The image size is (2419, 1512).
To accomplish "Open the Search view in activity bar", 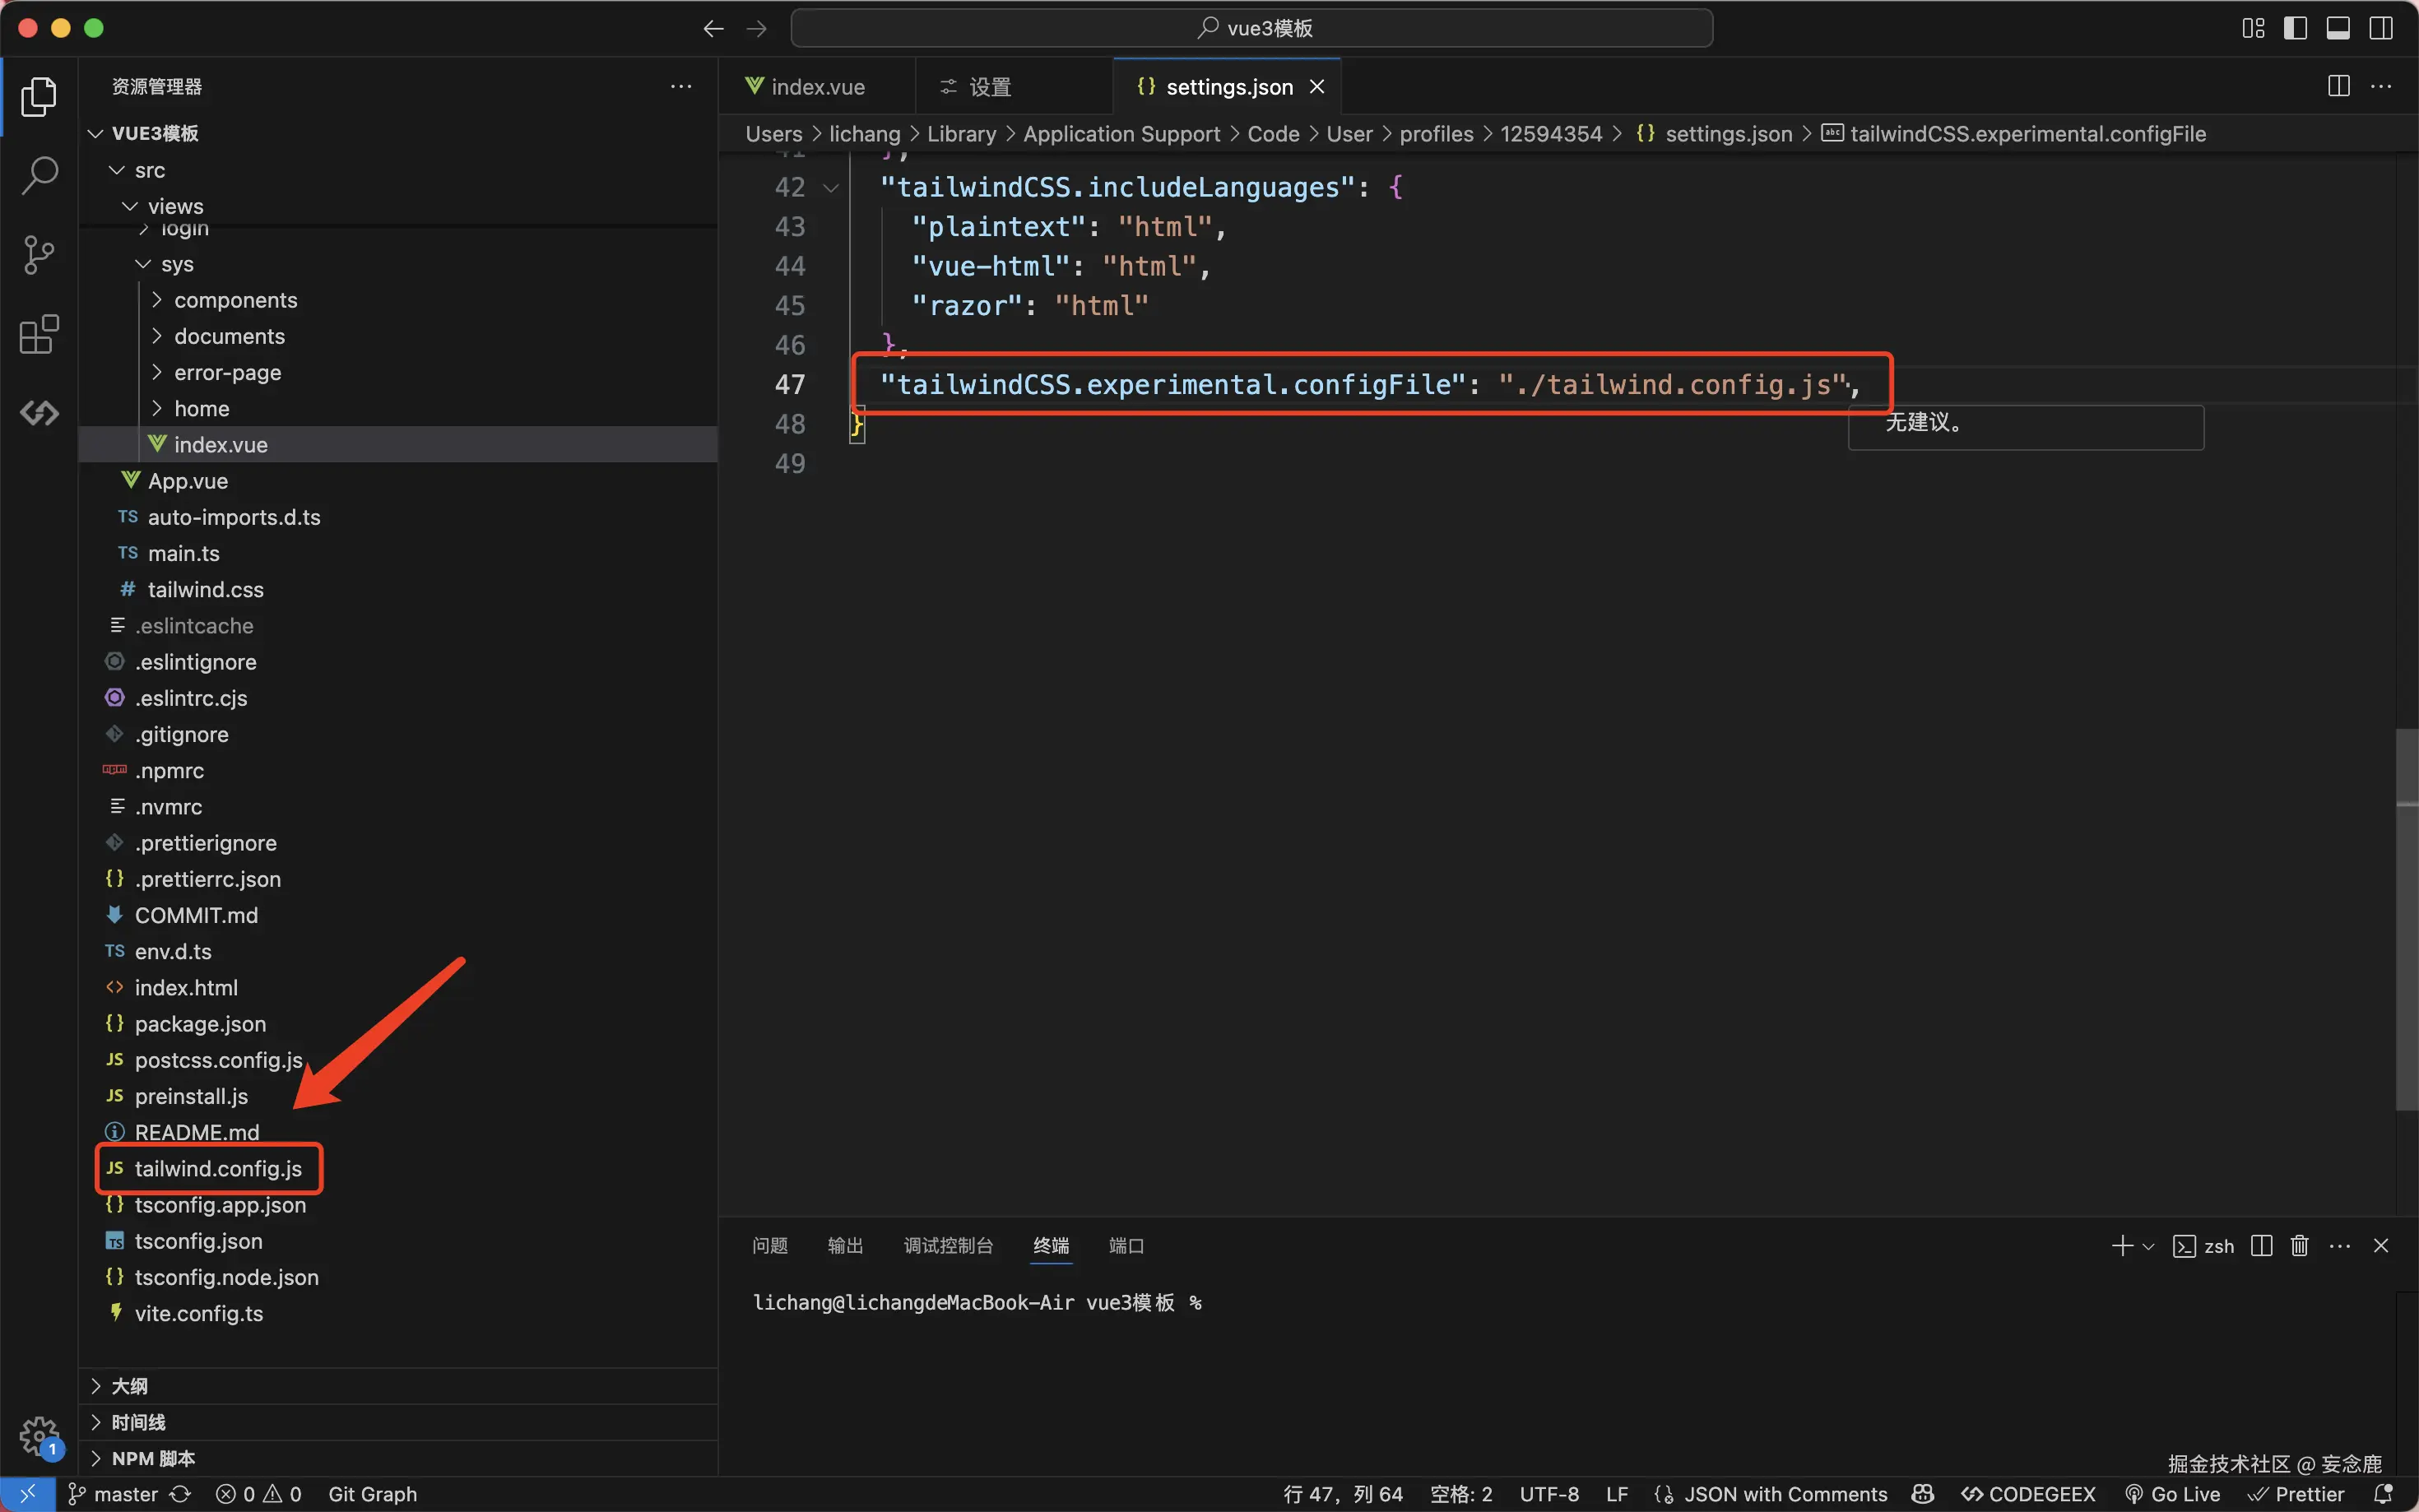I will point(39,175).
